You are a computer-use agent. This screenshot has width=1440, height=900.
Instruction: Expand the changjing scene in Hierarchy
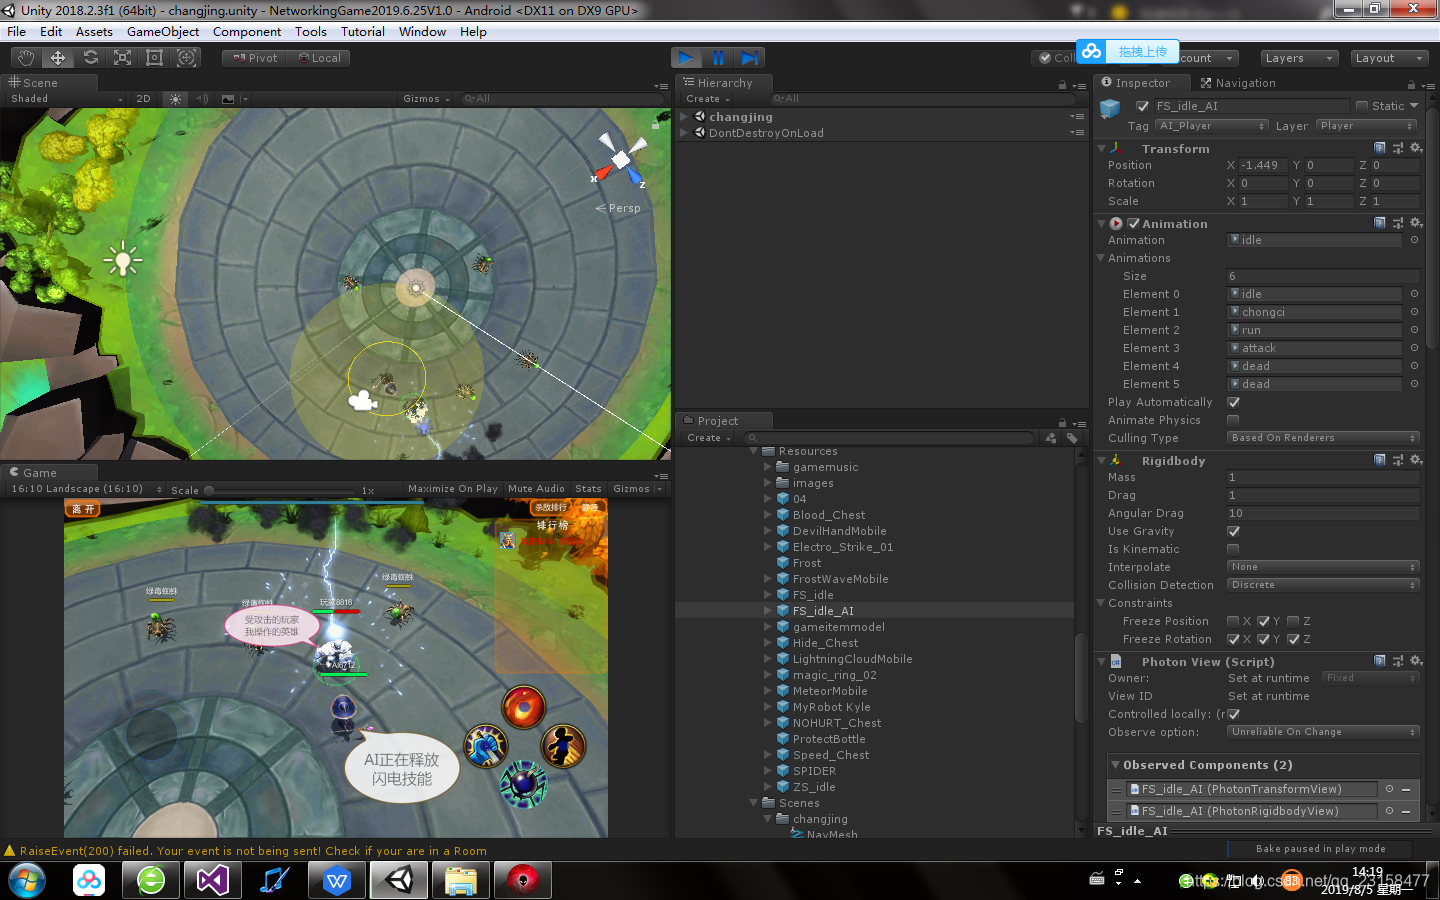click(x=684, y=117)
